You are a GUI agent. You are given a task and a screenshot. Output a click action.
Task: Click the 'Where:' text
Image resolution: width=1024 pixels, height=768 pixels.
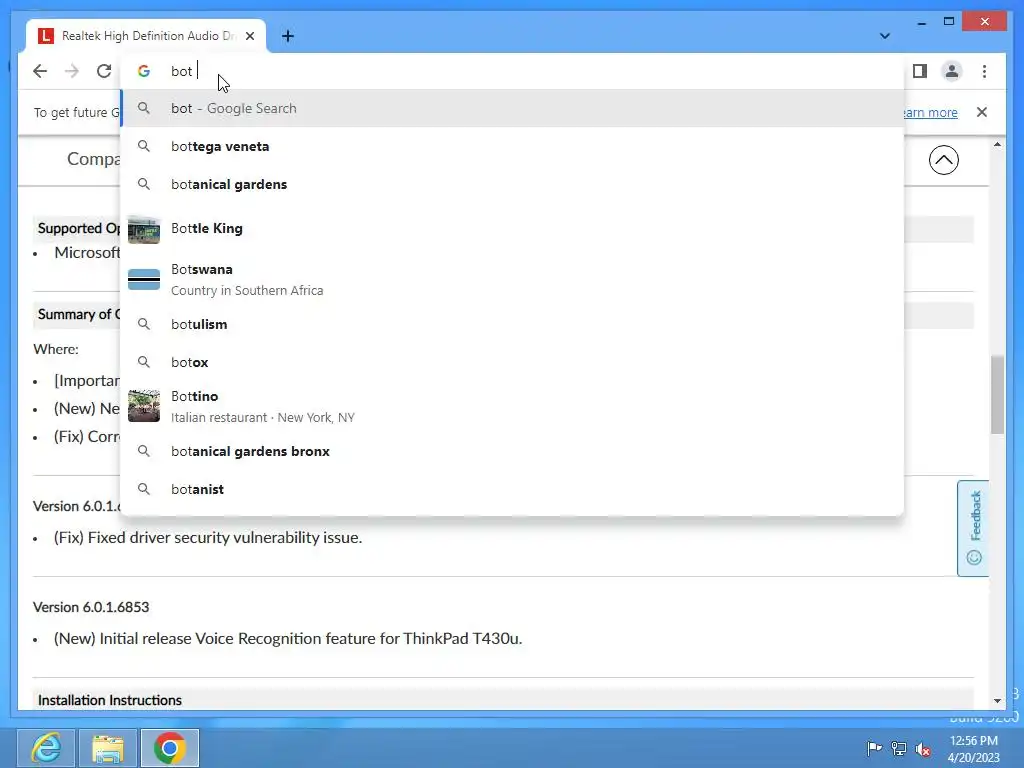coord(56,349)
